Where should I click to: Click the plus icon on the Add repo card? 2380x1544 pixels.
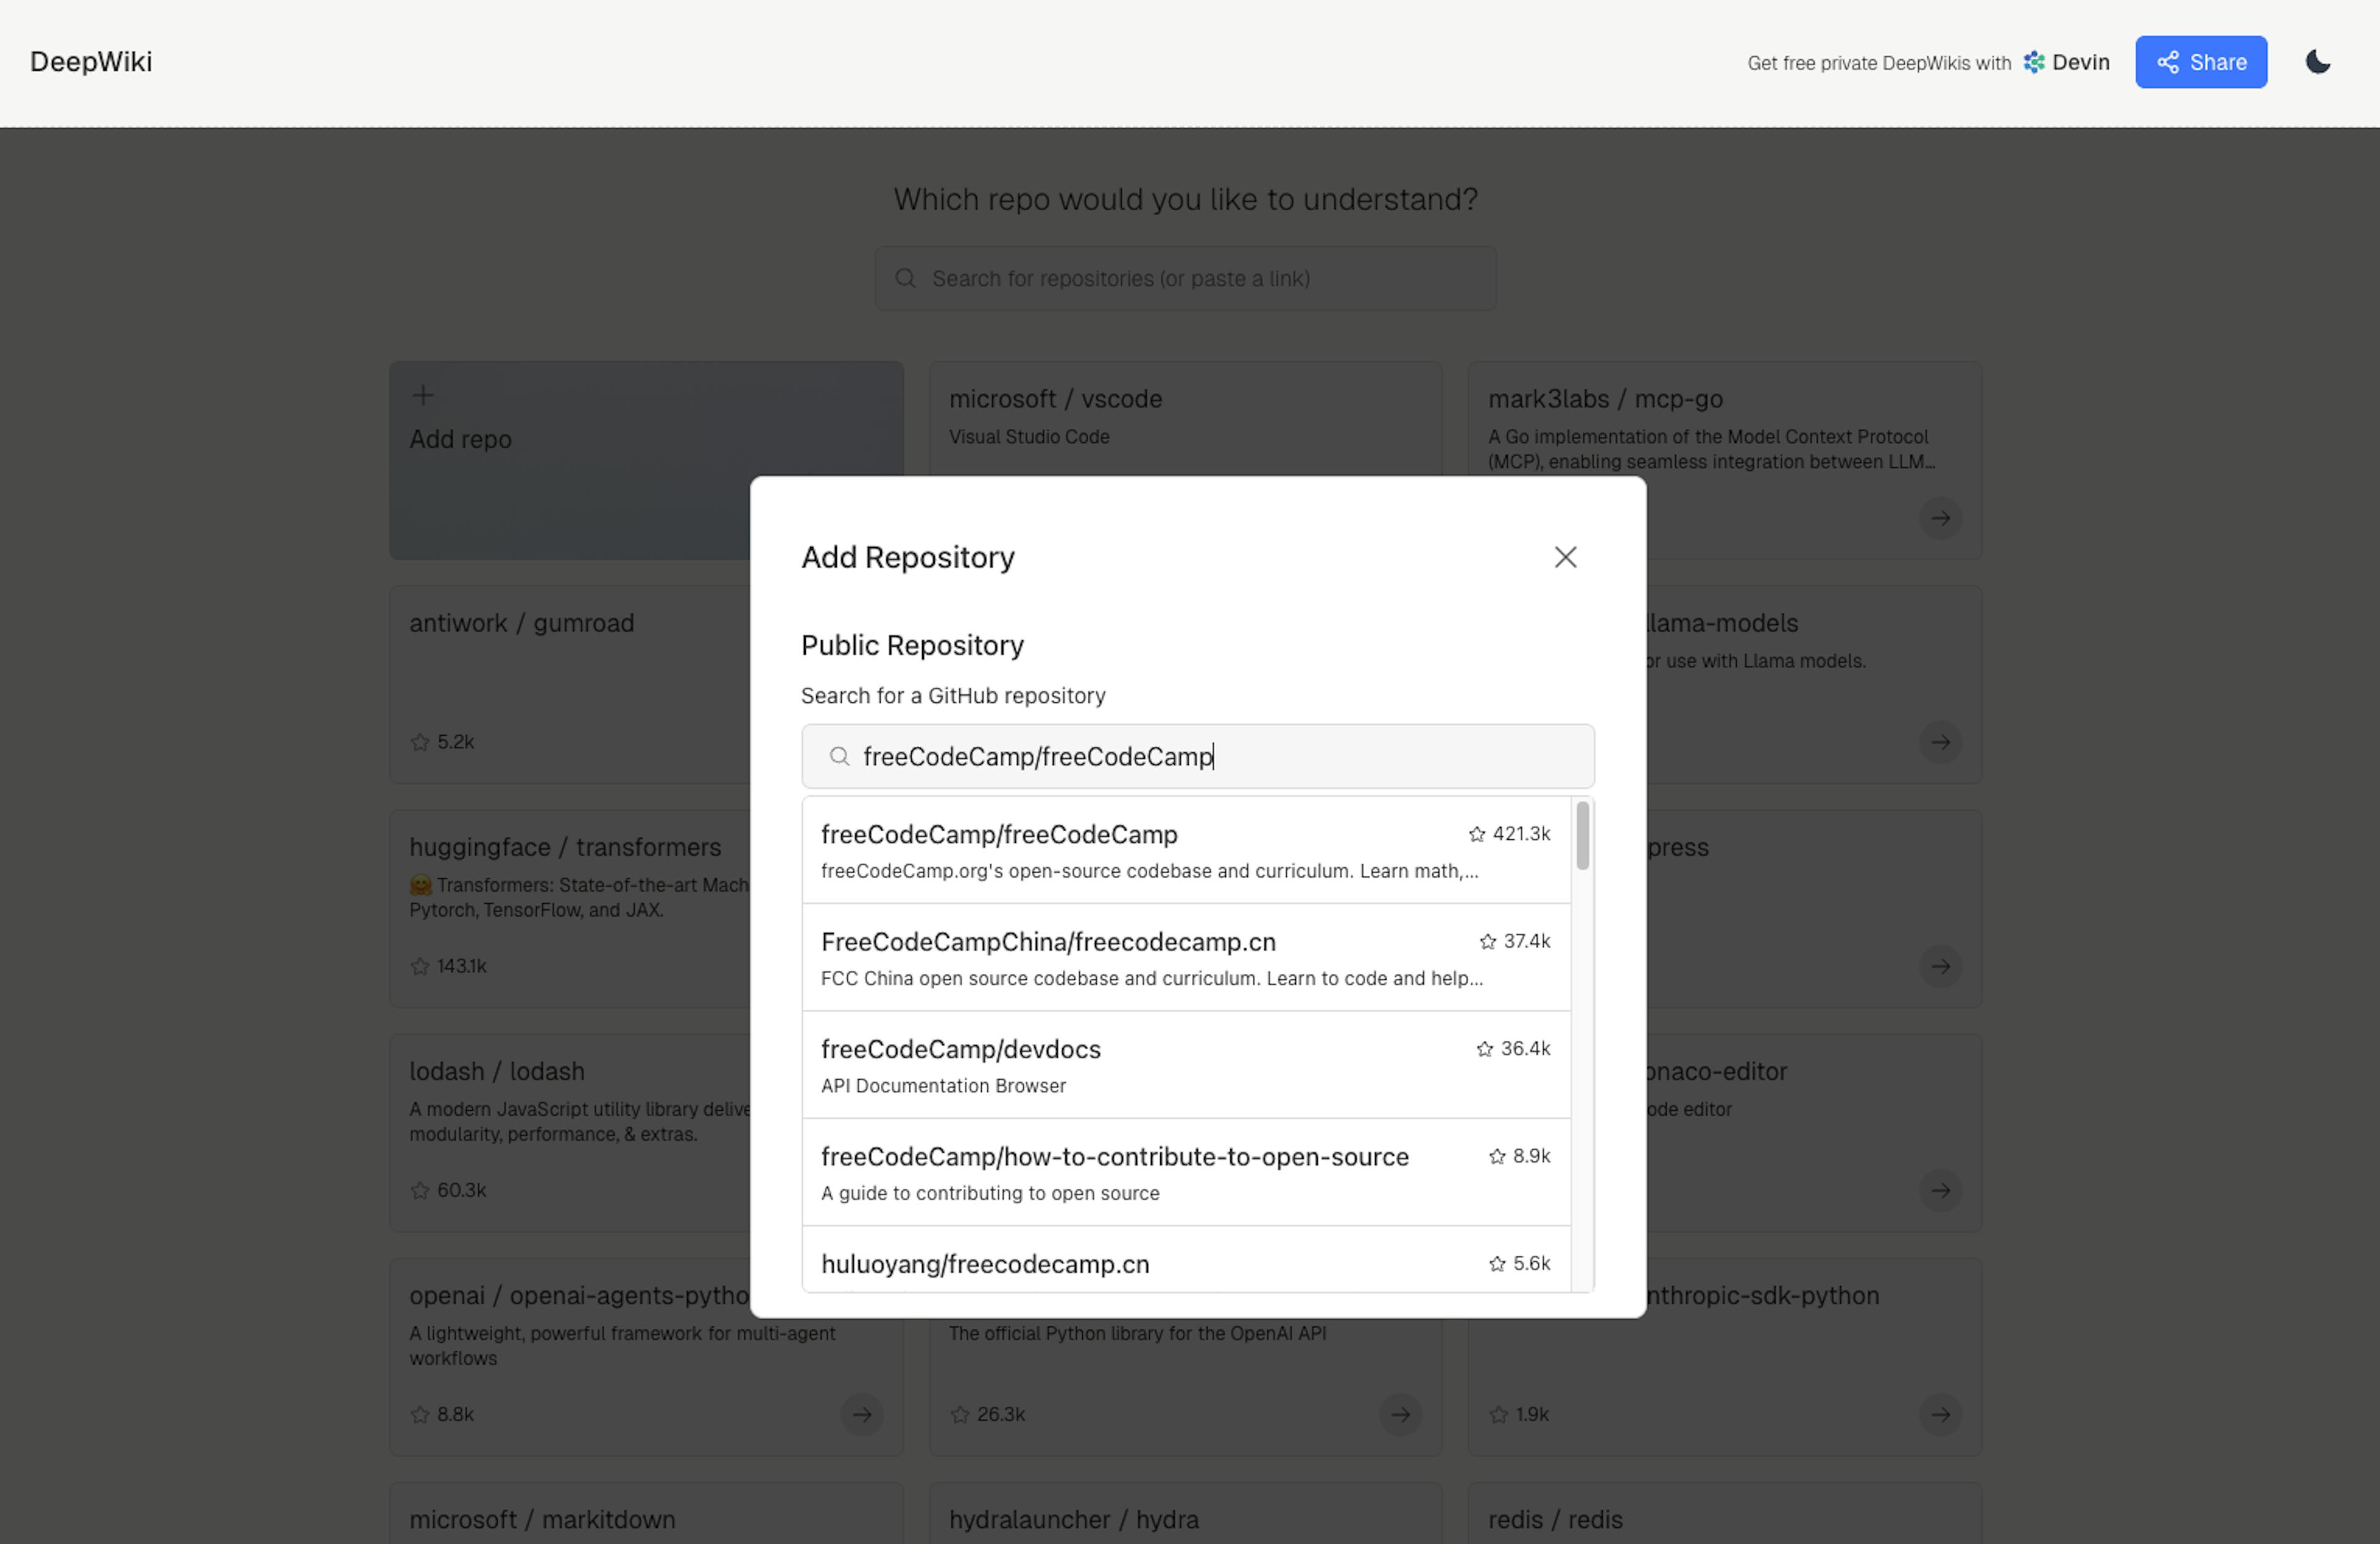point(423,395)
